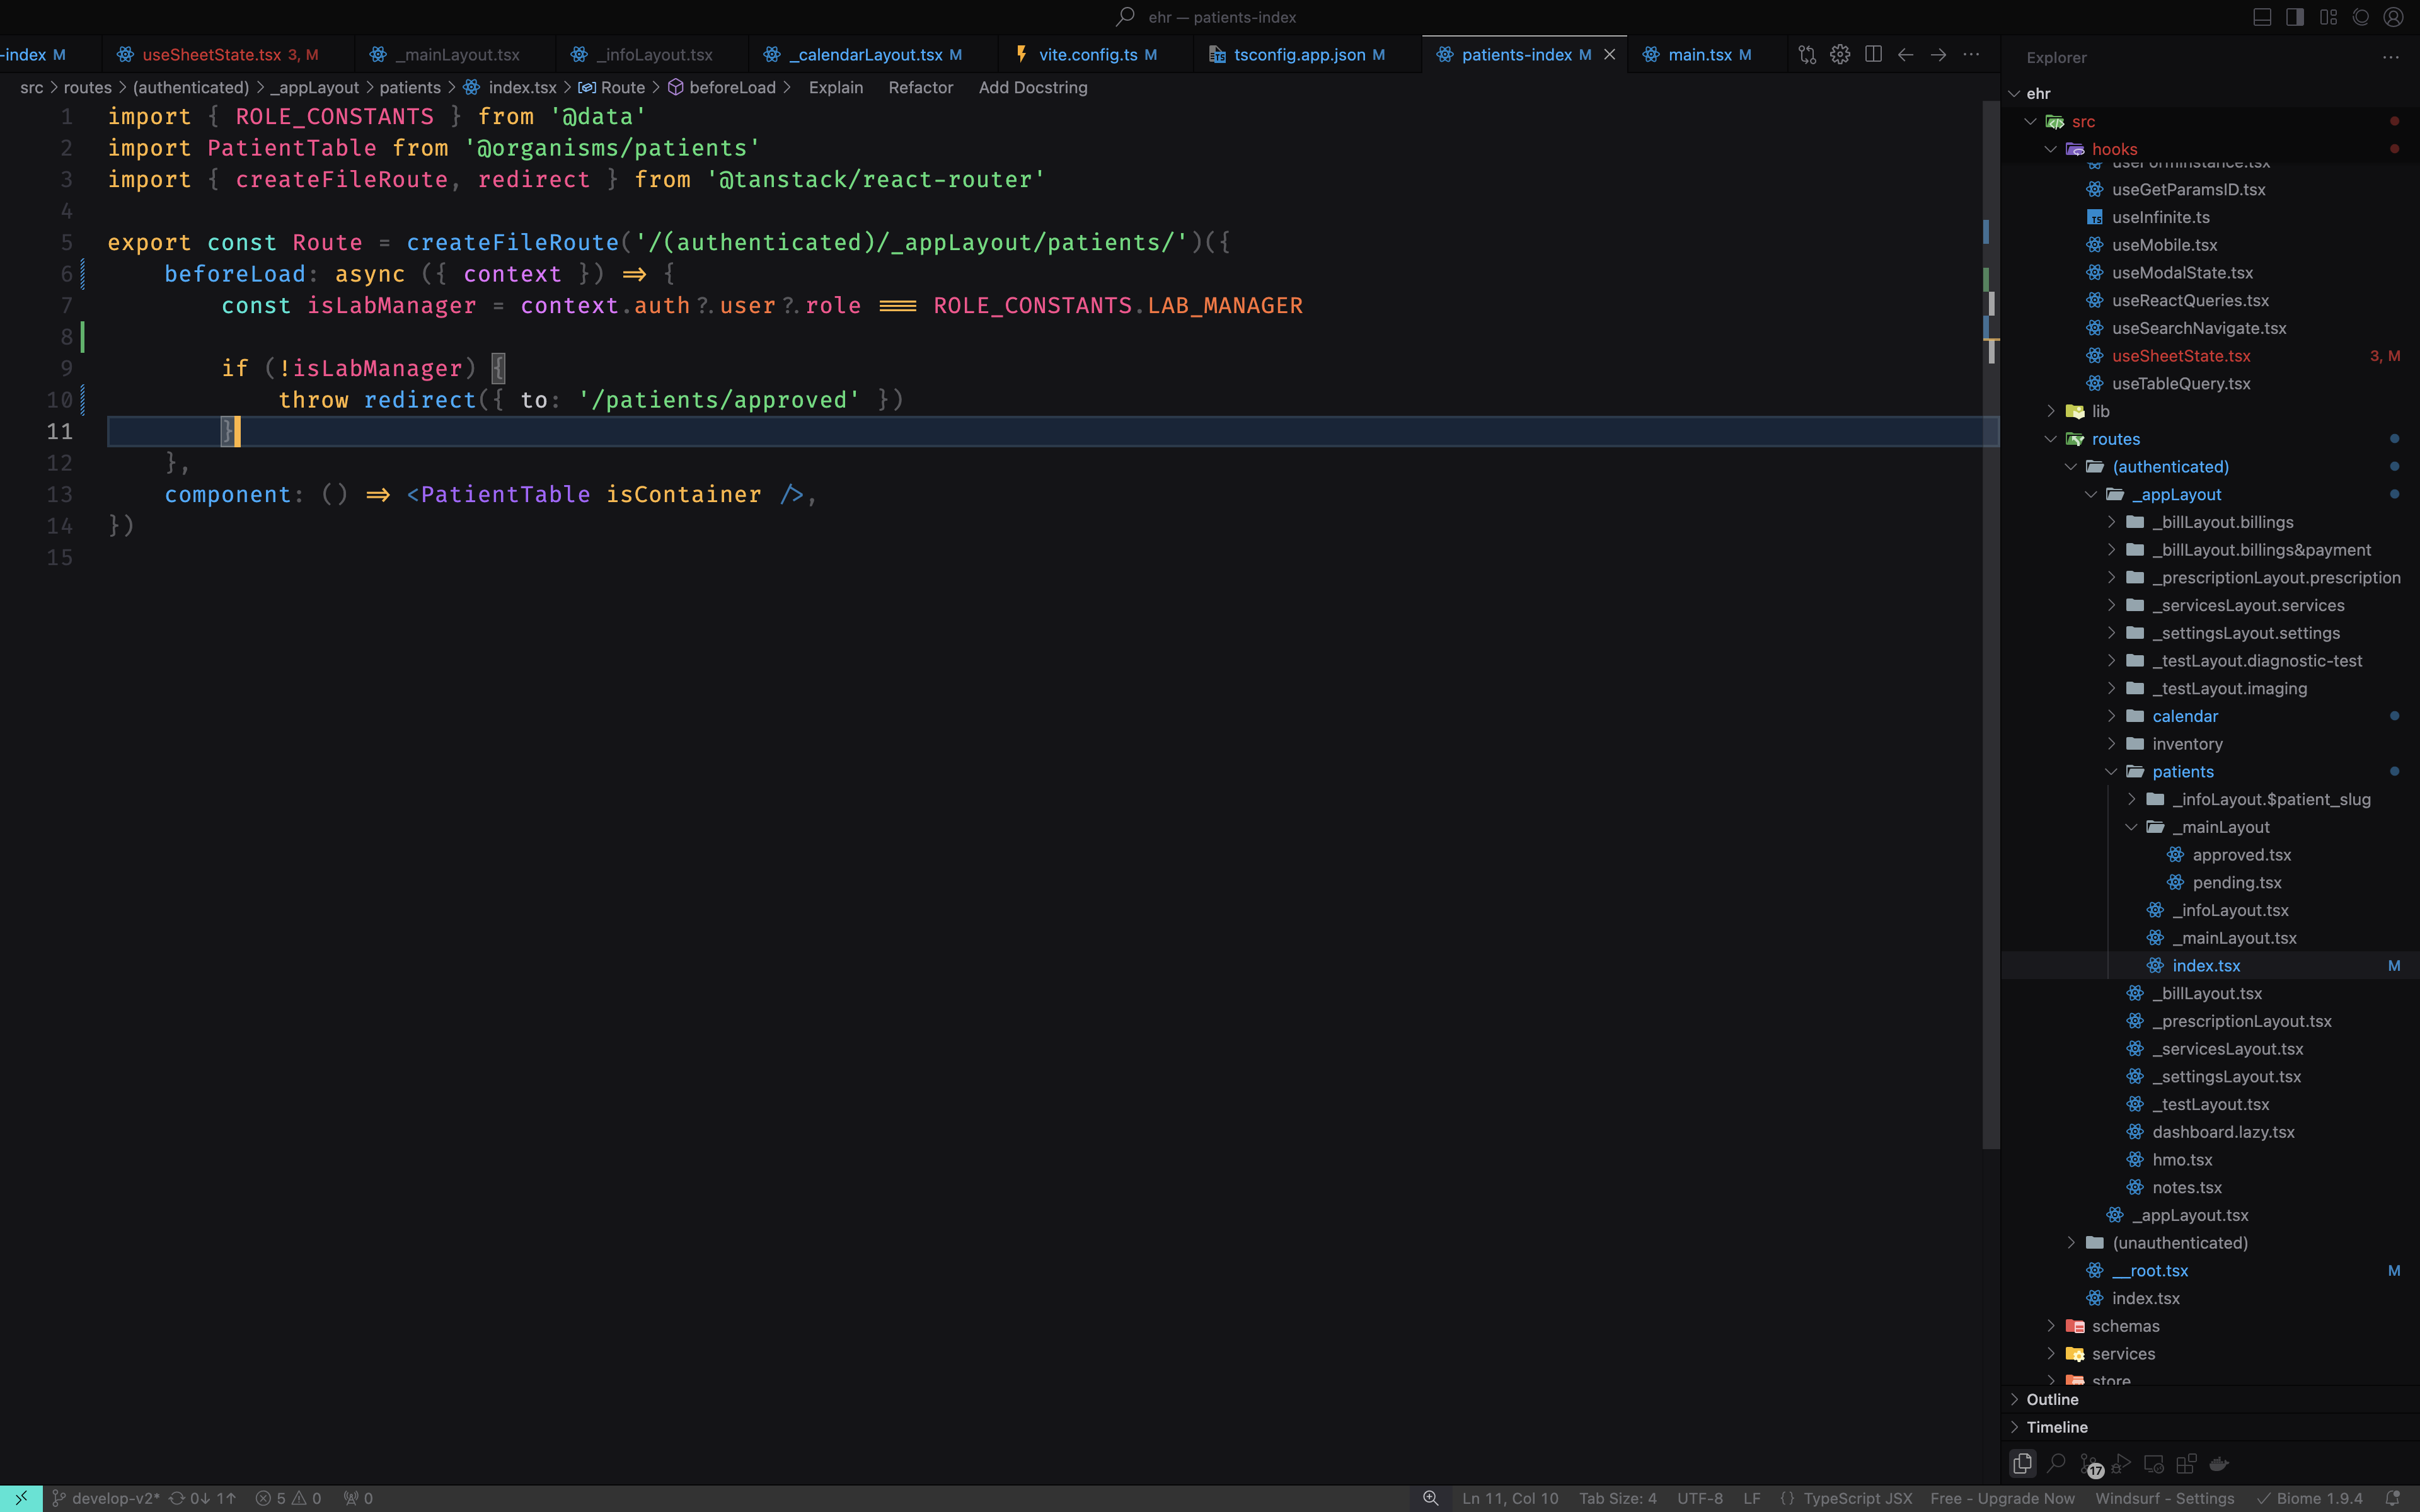Show errors and warnings problems count
Image resolution: width=2420 pixels, height=1512 pixels.
click(x=289, y=1498)
